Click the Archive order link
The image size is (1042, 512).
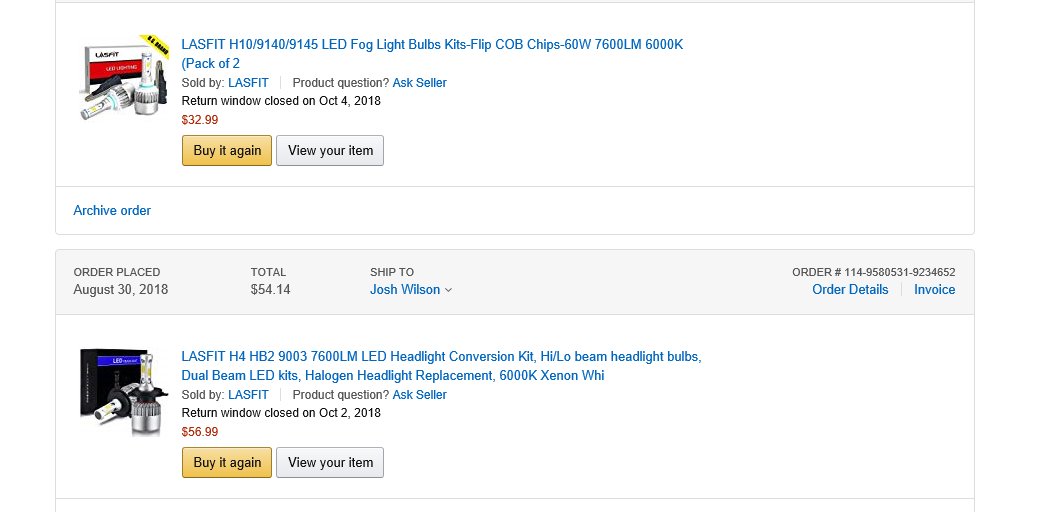pyautogui.click(x=112, y=210)
